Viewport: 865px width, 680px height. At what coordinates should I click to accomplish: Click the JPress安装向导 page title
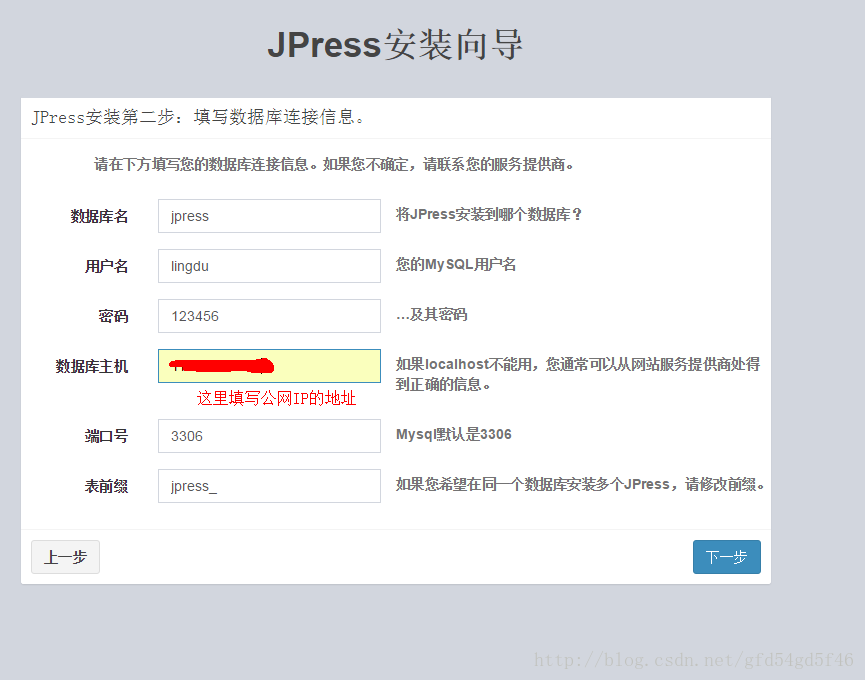point(395,45)
